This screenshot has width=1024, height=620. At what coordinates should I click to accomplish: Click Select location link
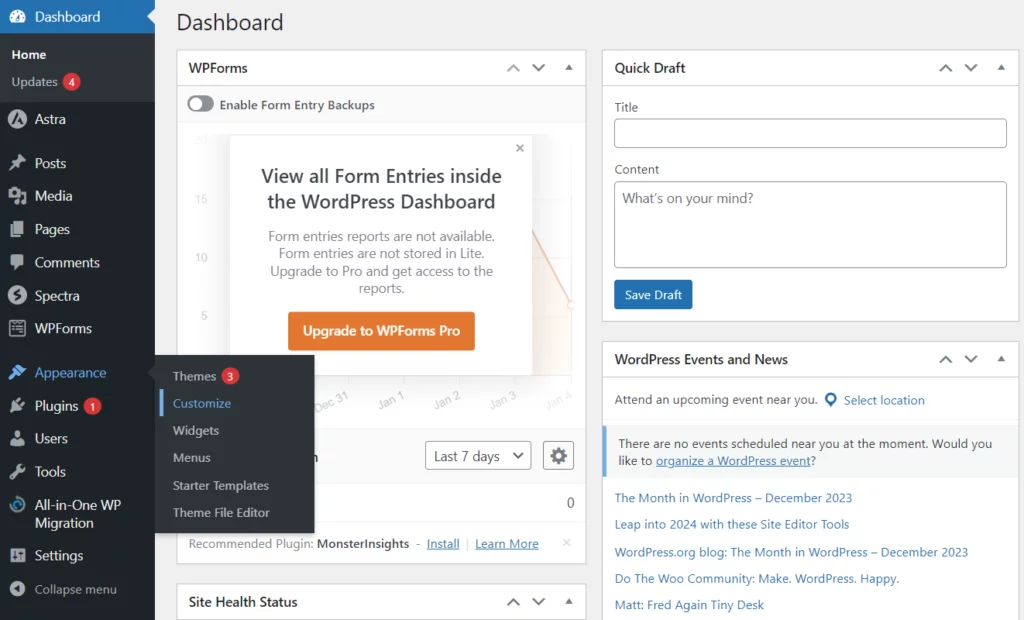pyautogui.click(x=884, y=400)
